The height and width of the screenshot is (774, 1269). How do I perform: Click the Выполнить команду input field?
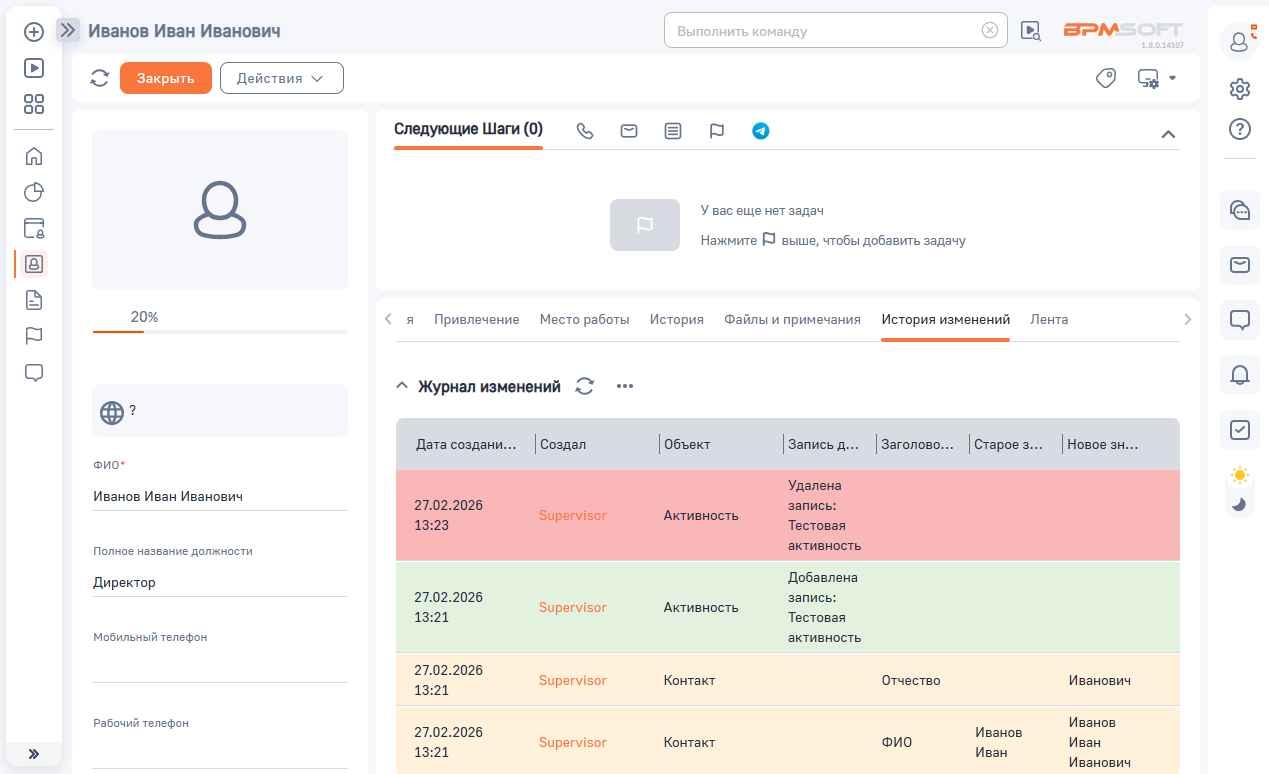[x=825, y=30]
